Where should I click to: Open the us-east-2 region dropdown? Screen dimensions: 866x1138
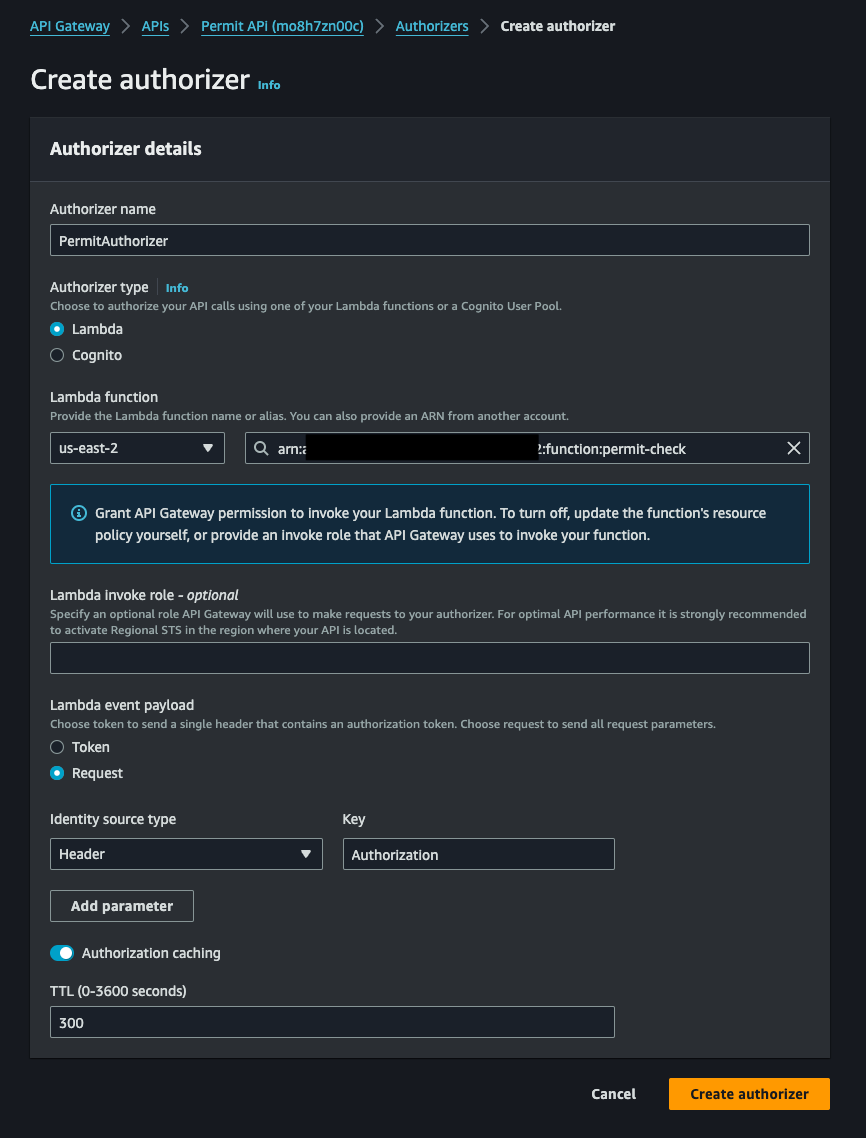click(137, 448)
